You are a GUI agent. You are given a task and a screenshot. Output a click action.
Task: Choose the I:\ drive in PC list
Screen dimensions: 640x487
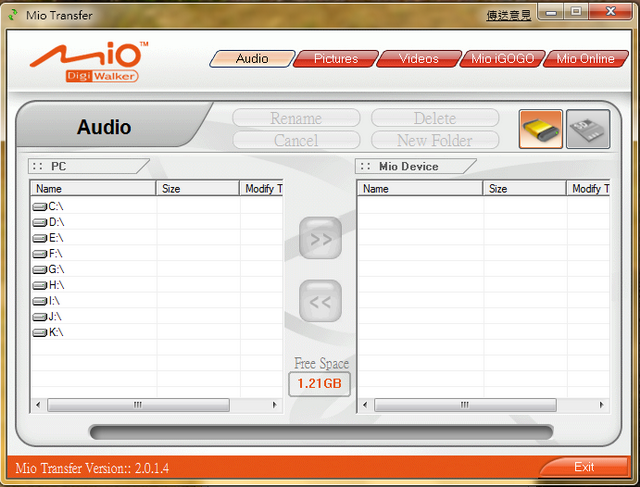(46, 301)
